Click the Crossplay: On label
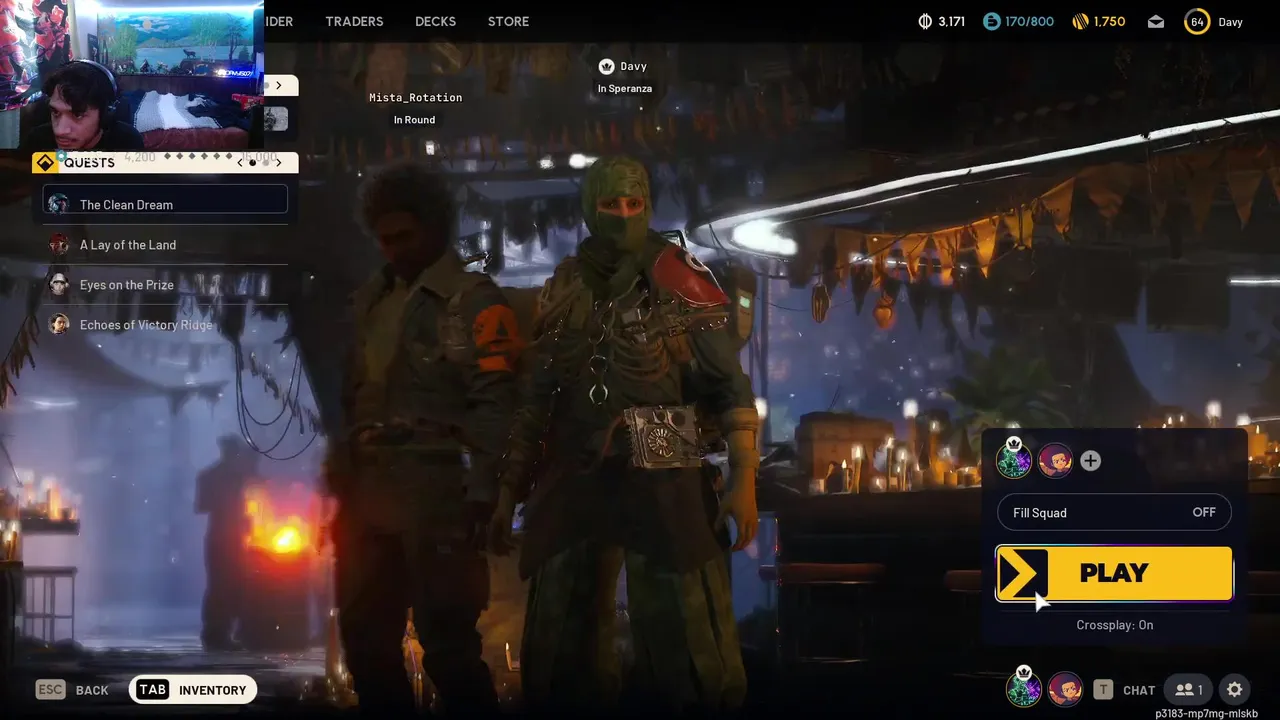Image resolution: width=1280 pixels, height=720 pixels. point(1115,625)
